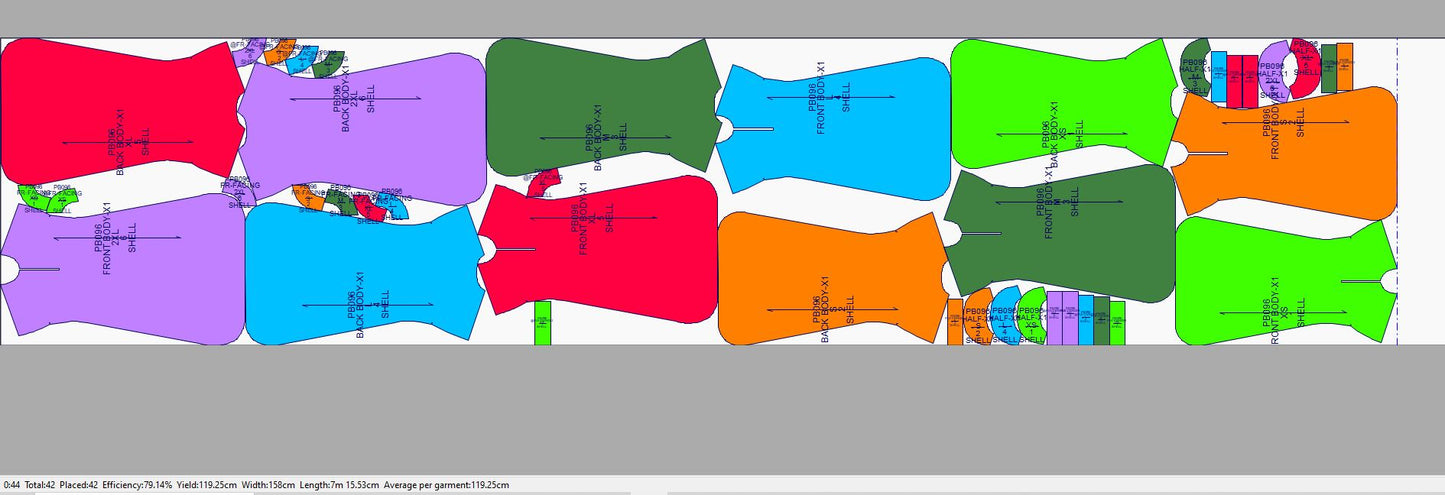Click the light green strip below red Front Body
This screenshot has height=495, width=1445.
pos(542,322)
